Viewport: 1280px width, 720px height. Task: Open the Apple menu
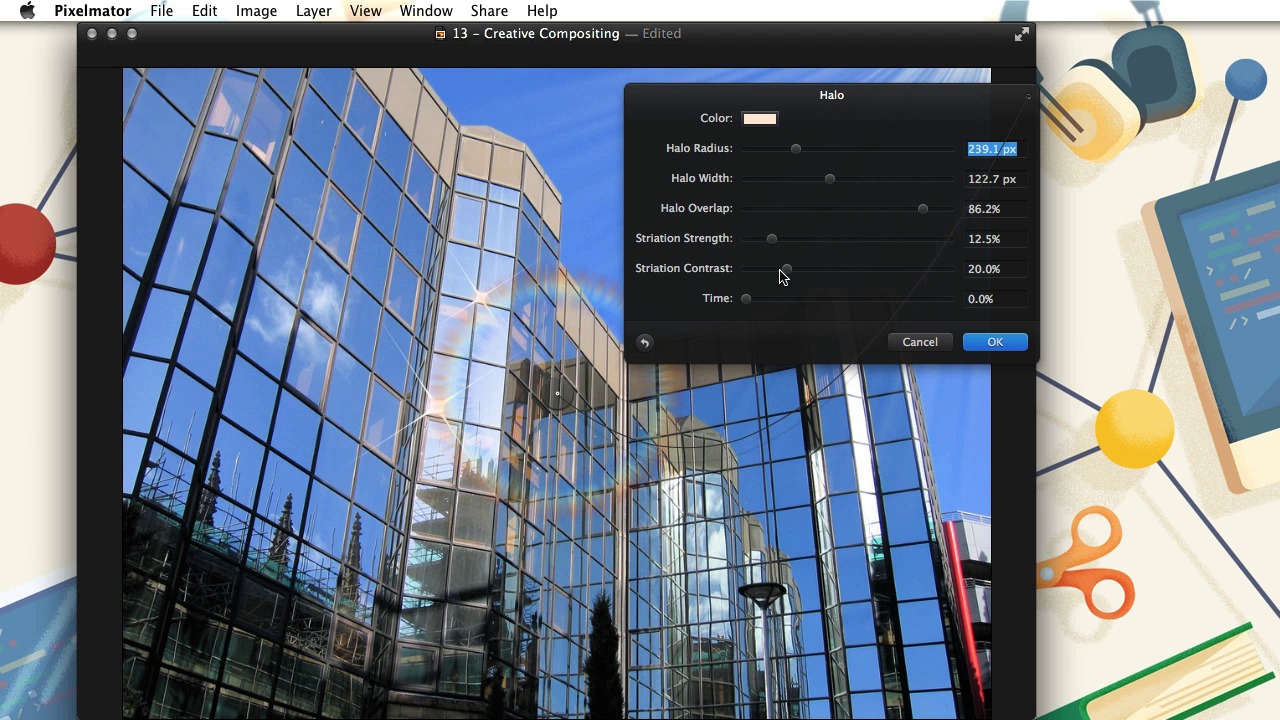pyautogui.click(x=27, y=11)
